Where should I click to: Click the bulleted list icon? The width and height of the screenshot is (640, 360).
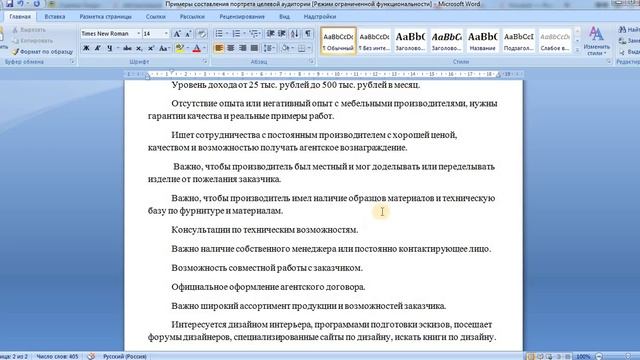(x=219, y=33)
